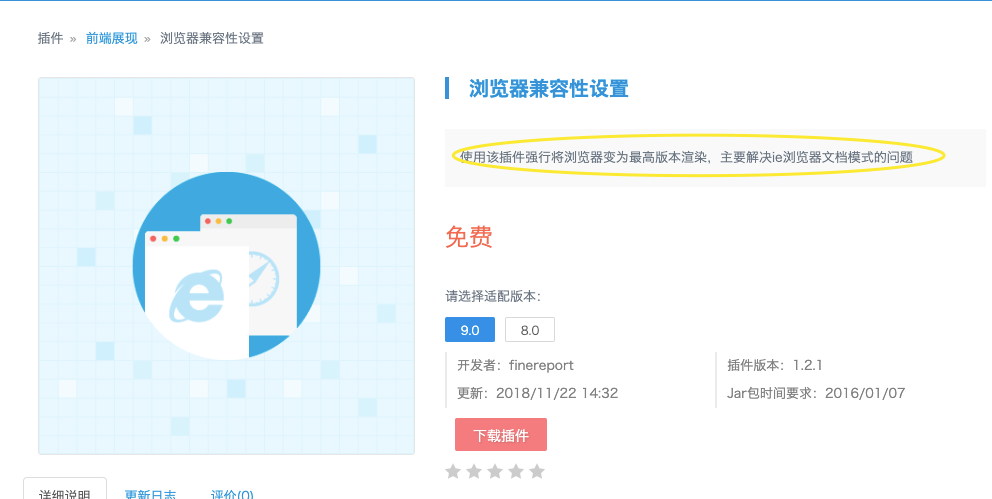Click the 更新：2018/11/22 14:32 text
The height and width of the screenshot is (499, 992).
(x=537, y=393)
